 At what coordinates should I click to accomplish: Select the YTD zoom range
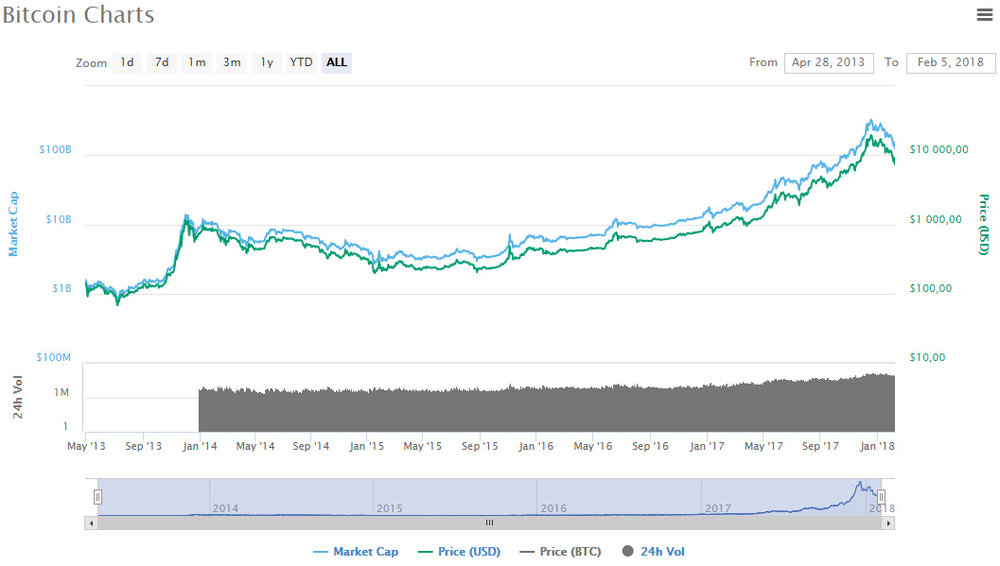tap(301, 63)
